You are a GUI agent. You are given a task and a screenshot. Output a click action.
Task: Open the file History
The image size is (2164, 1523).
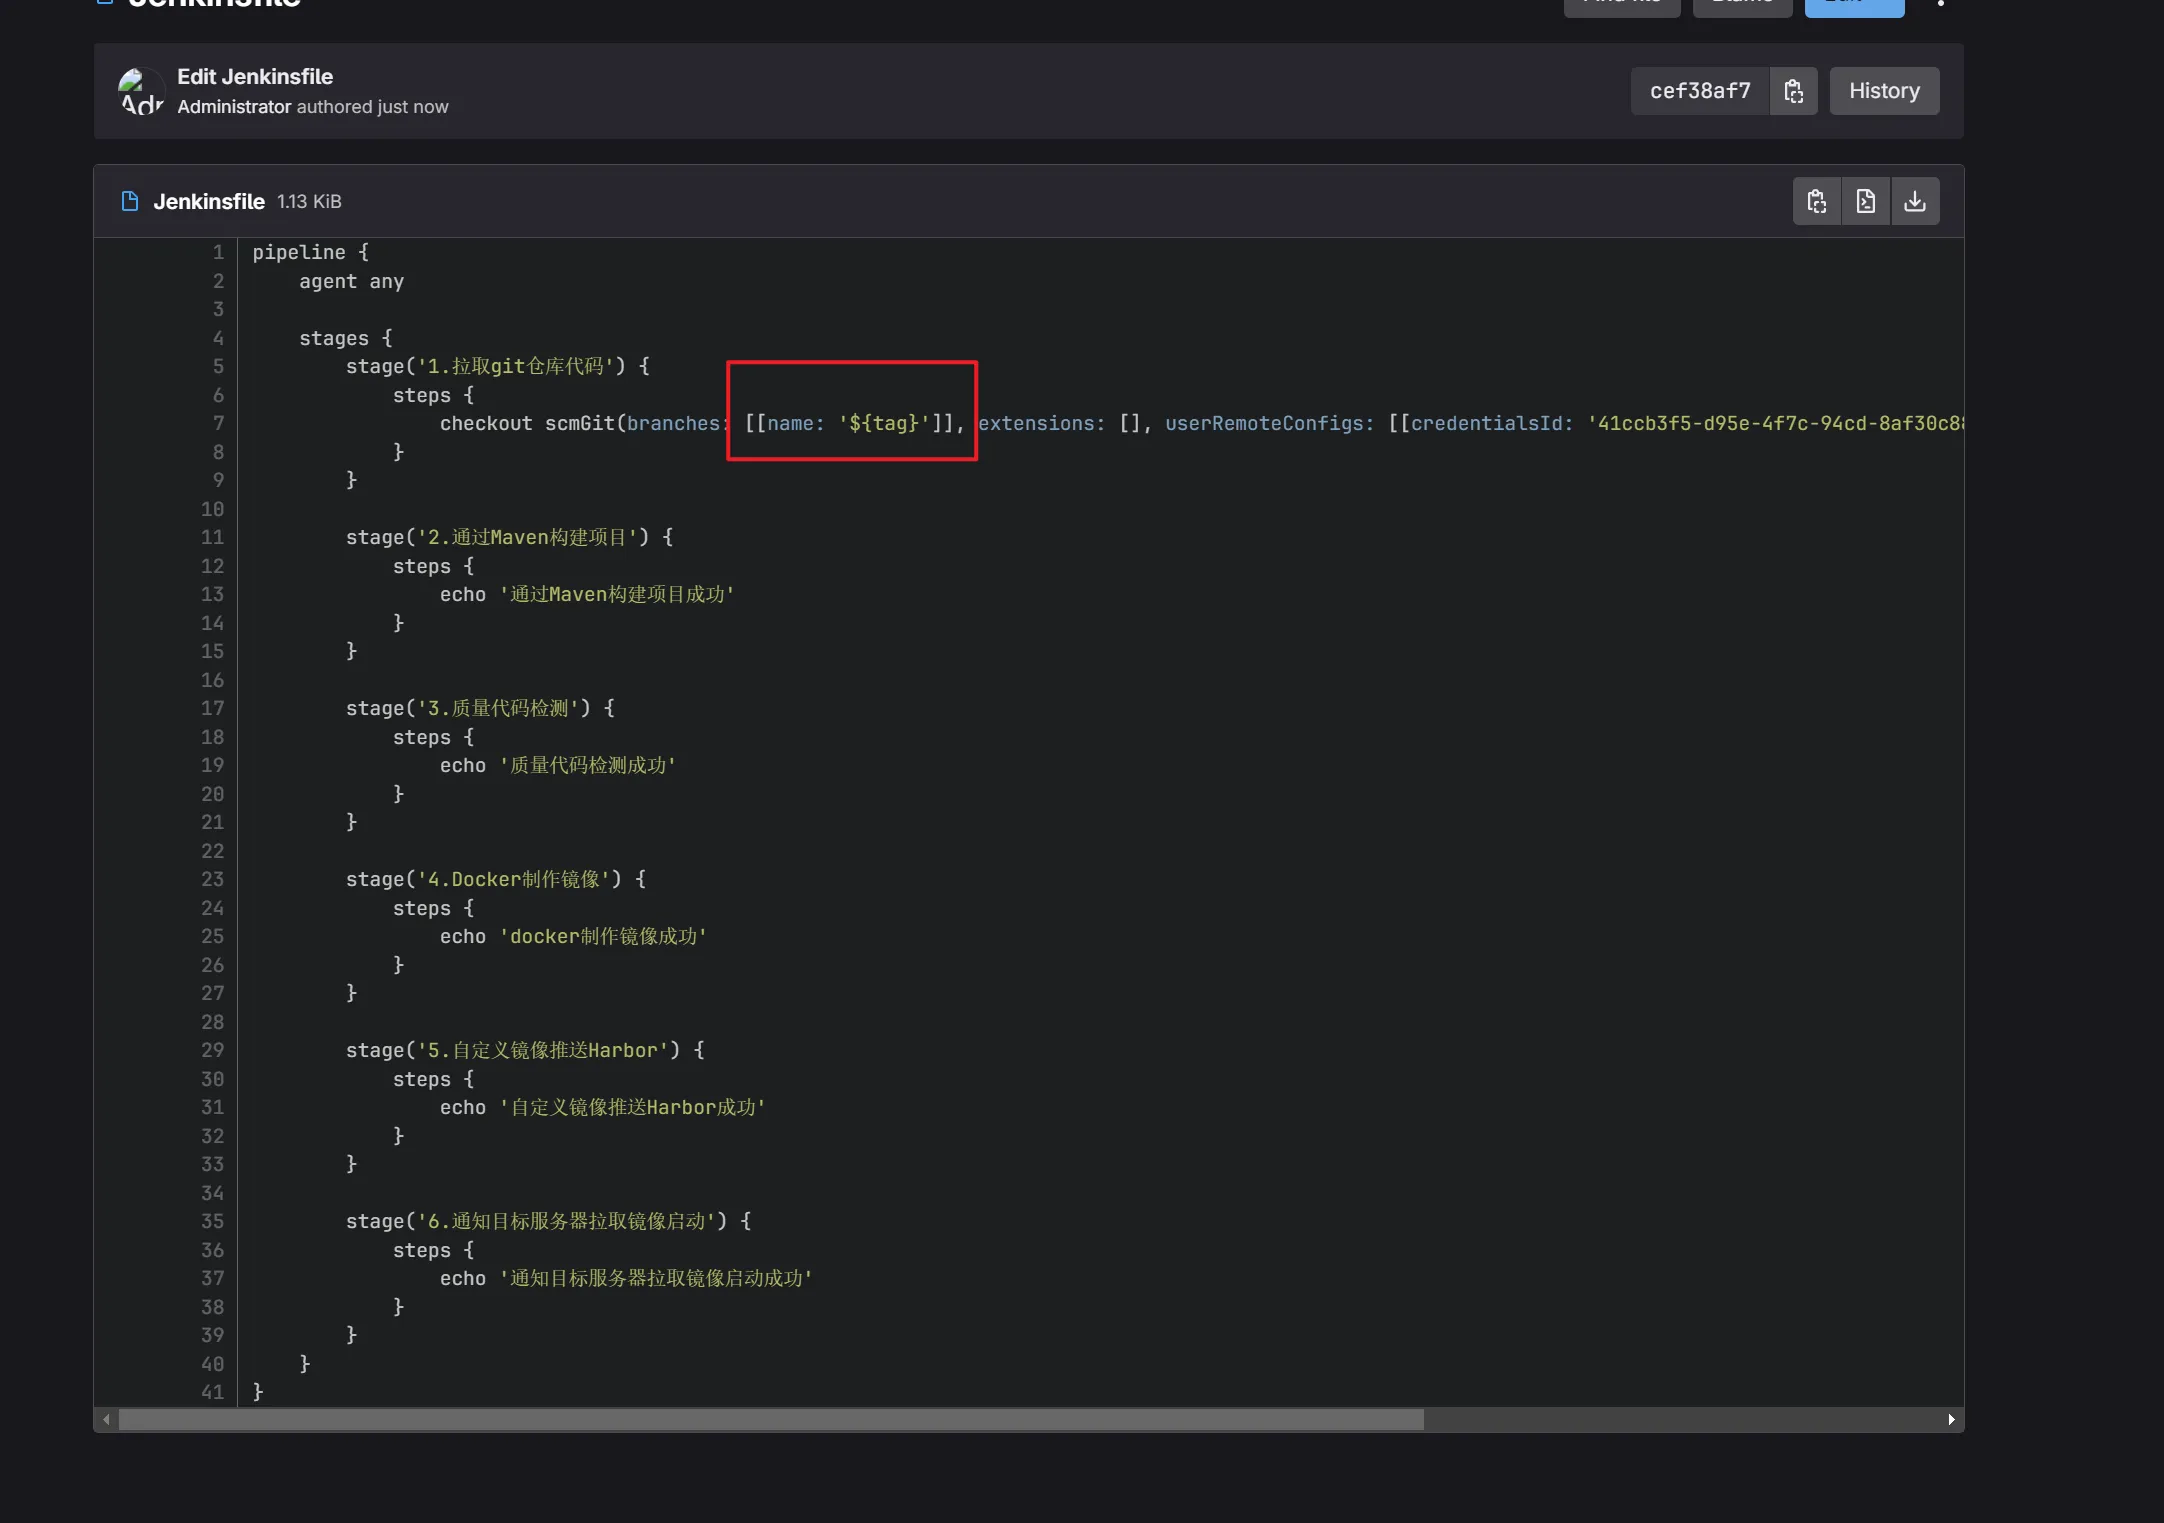[x=1883, y=91]
